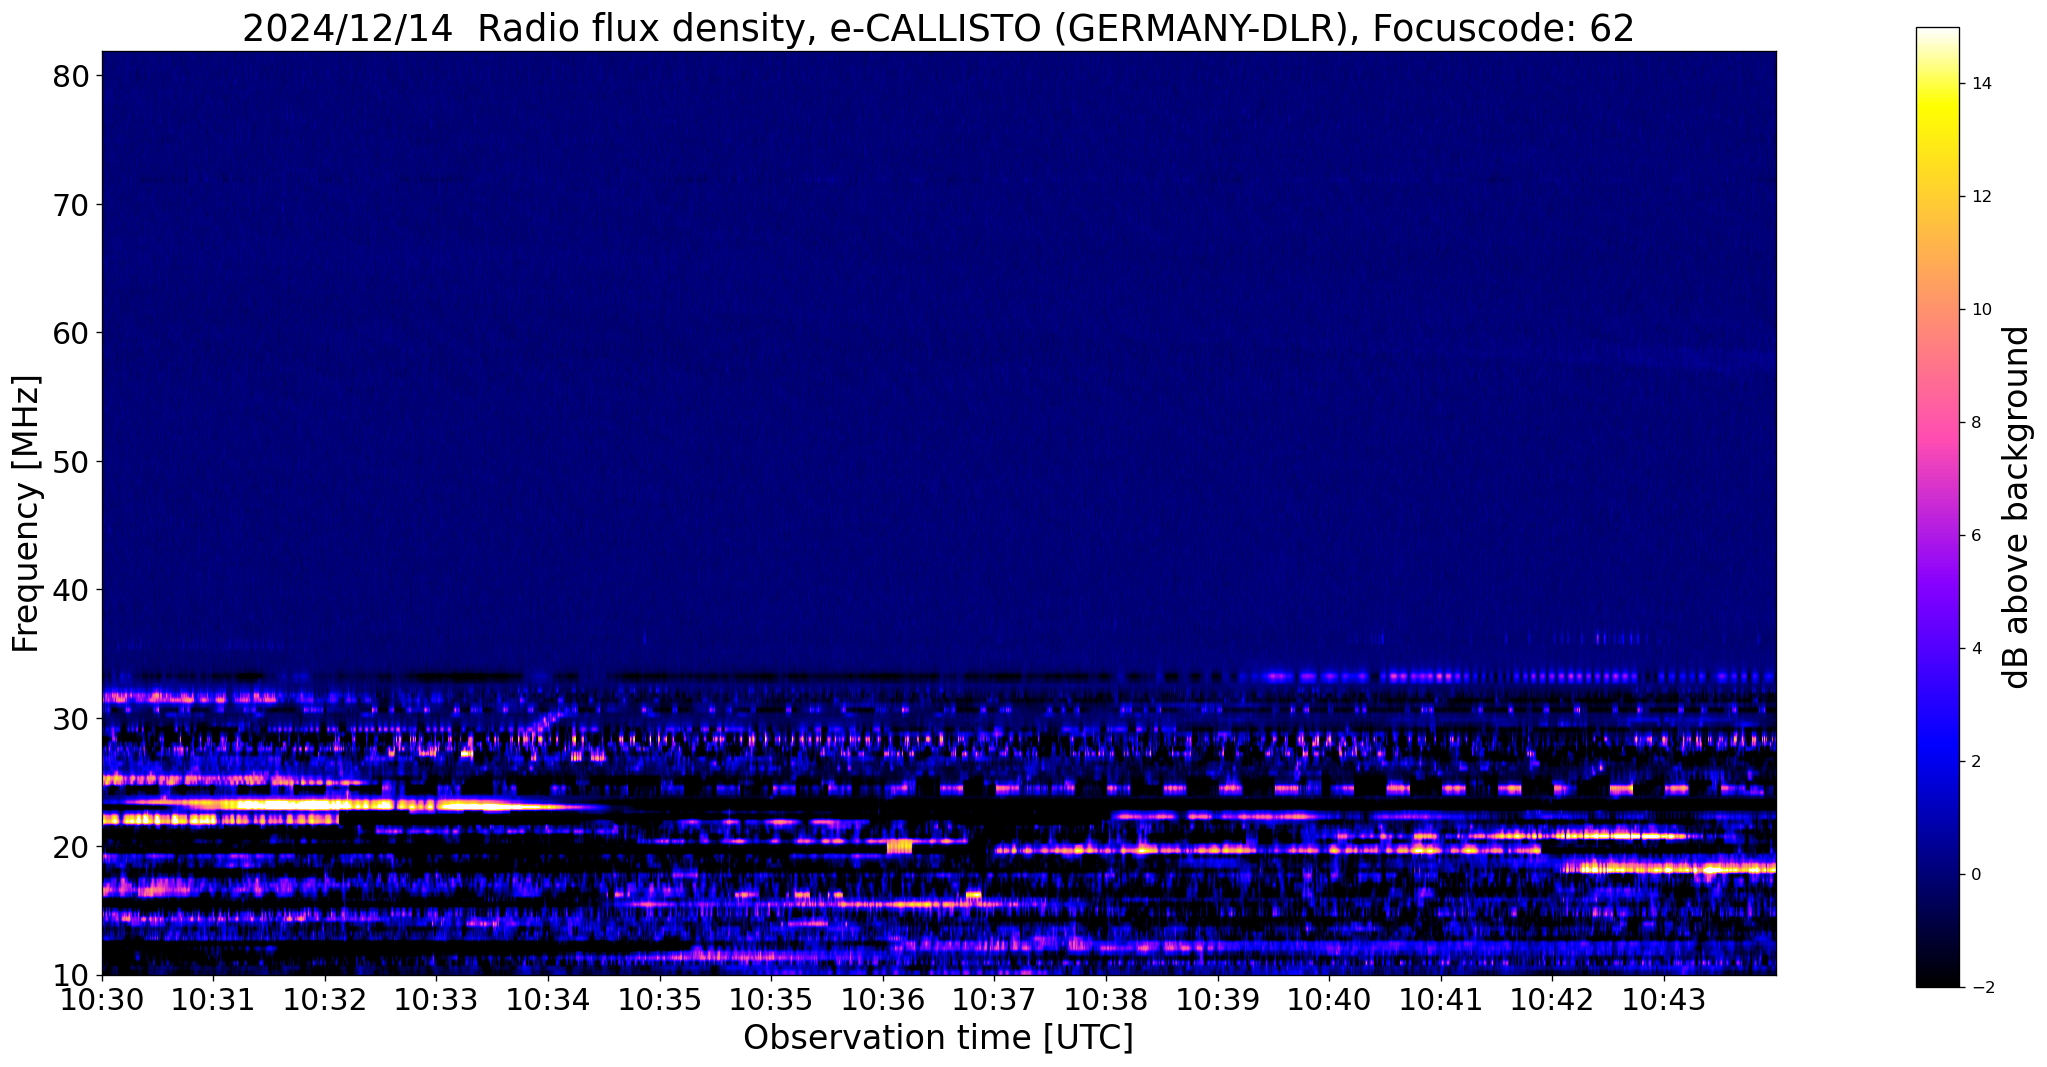Click the 'Observation time [UTC]' x-axis label
The image size is (2047, 1067).
938,1038
